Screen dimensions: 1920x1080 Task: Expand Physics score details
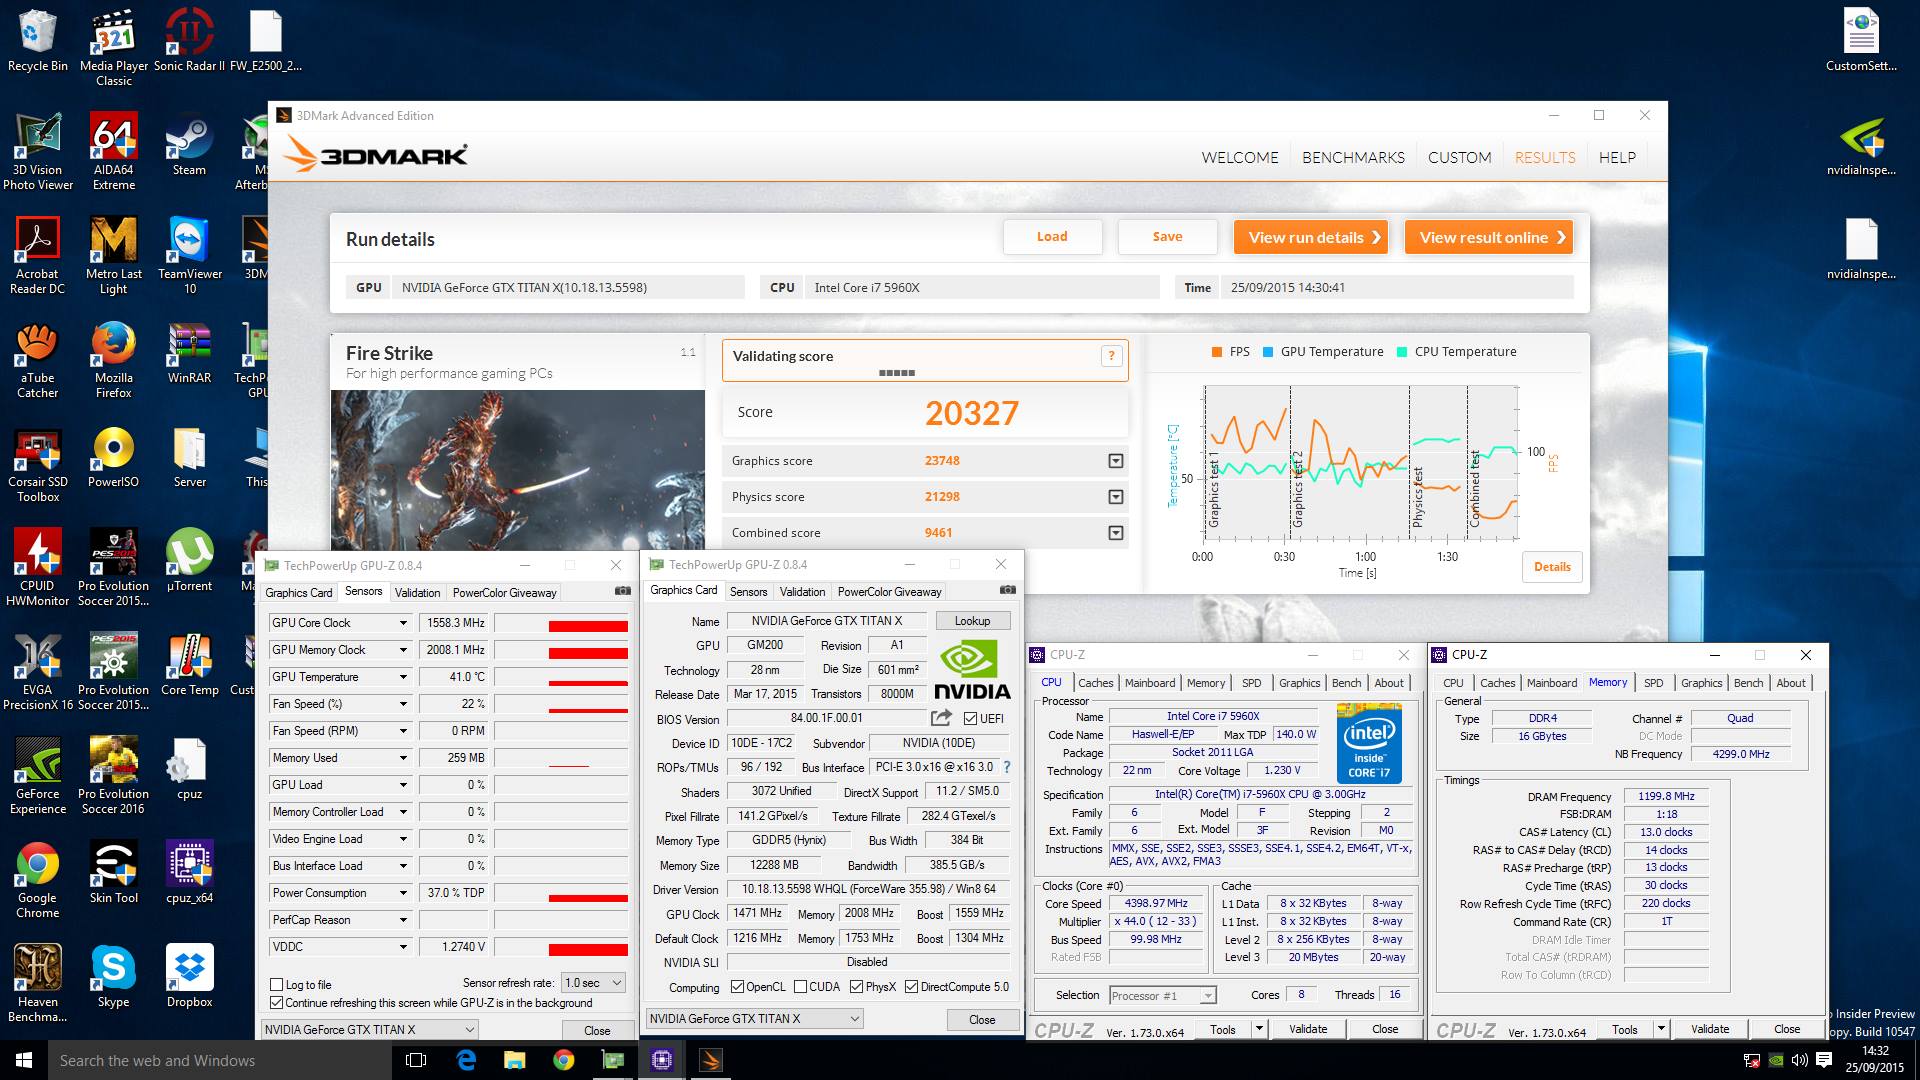(1115, 497)
